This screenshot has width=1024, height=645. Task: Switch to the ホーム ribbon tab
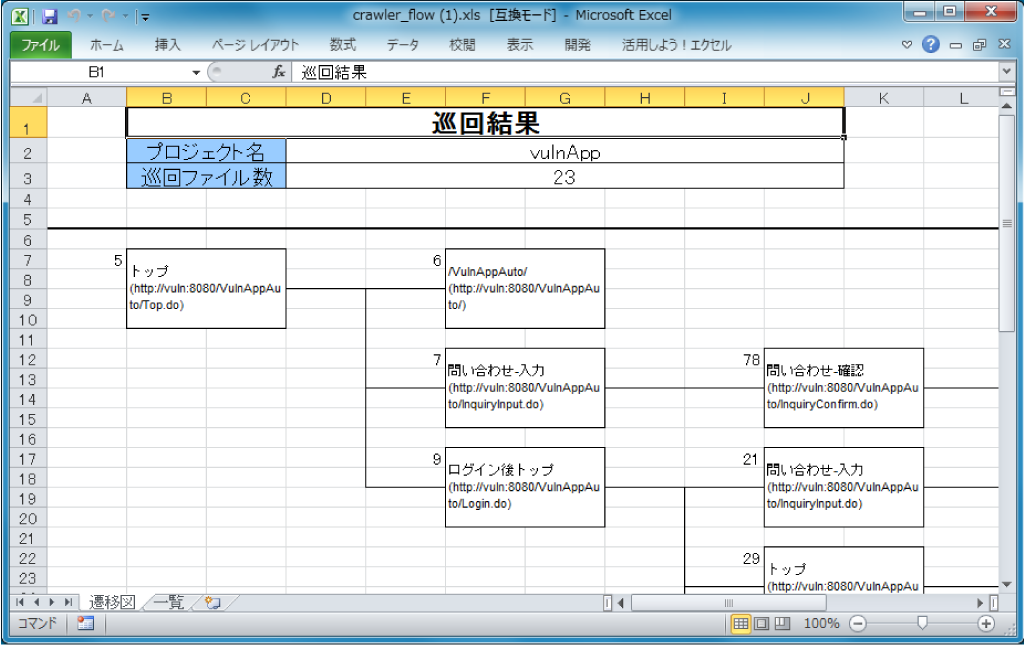(106, 45)
